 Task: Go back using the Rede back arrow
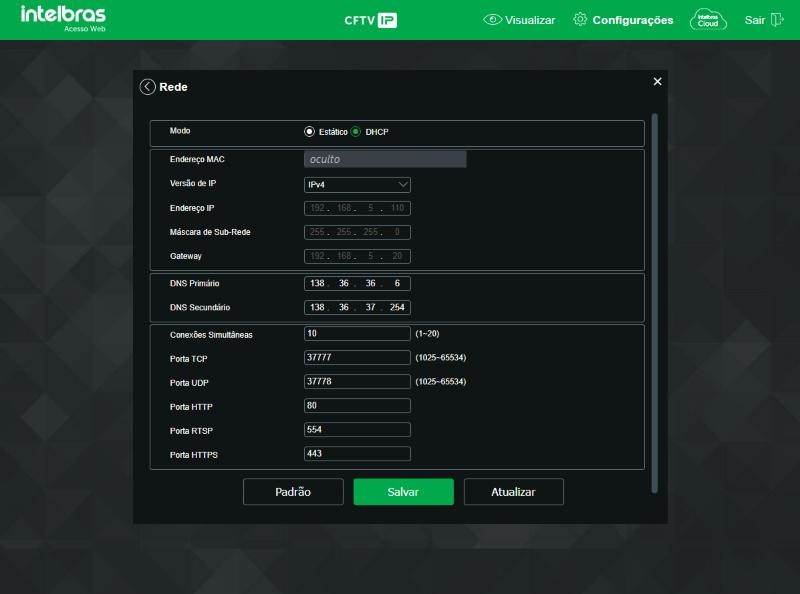pyautogui.click(x=147, y=87)
